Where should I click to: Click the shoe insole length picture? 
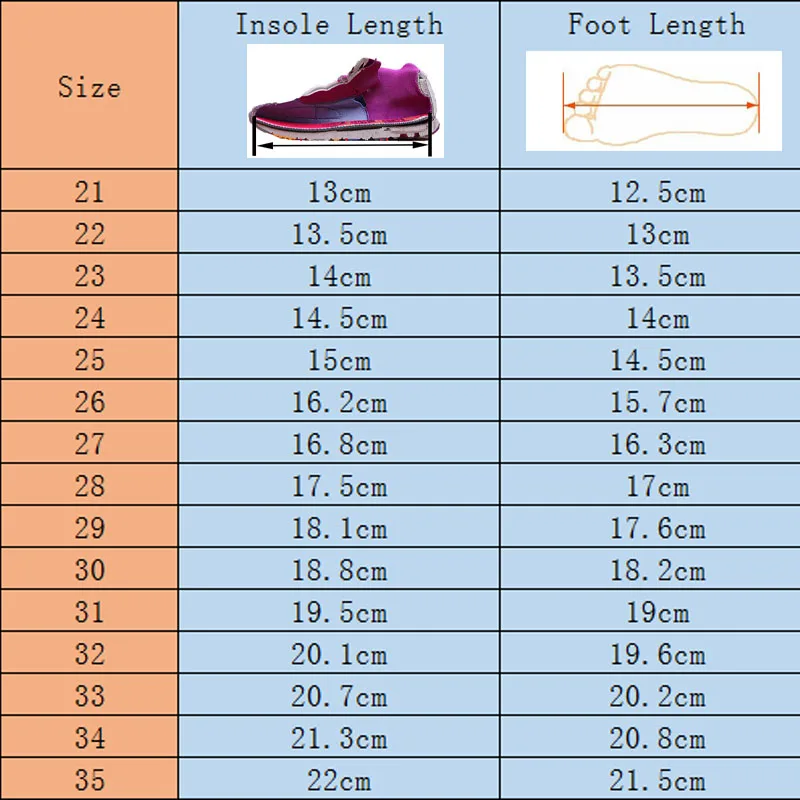pyautogui.click(x=345, y=101)
